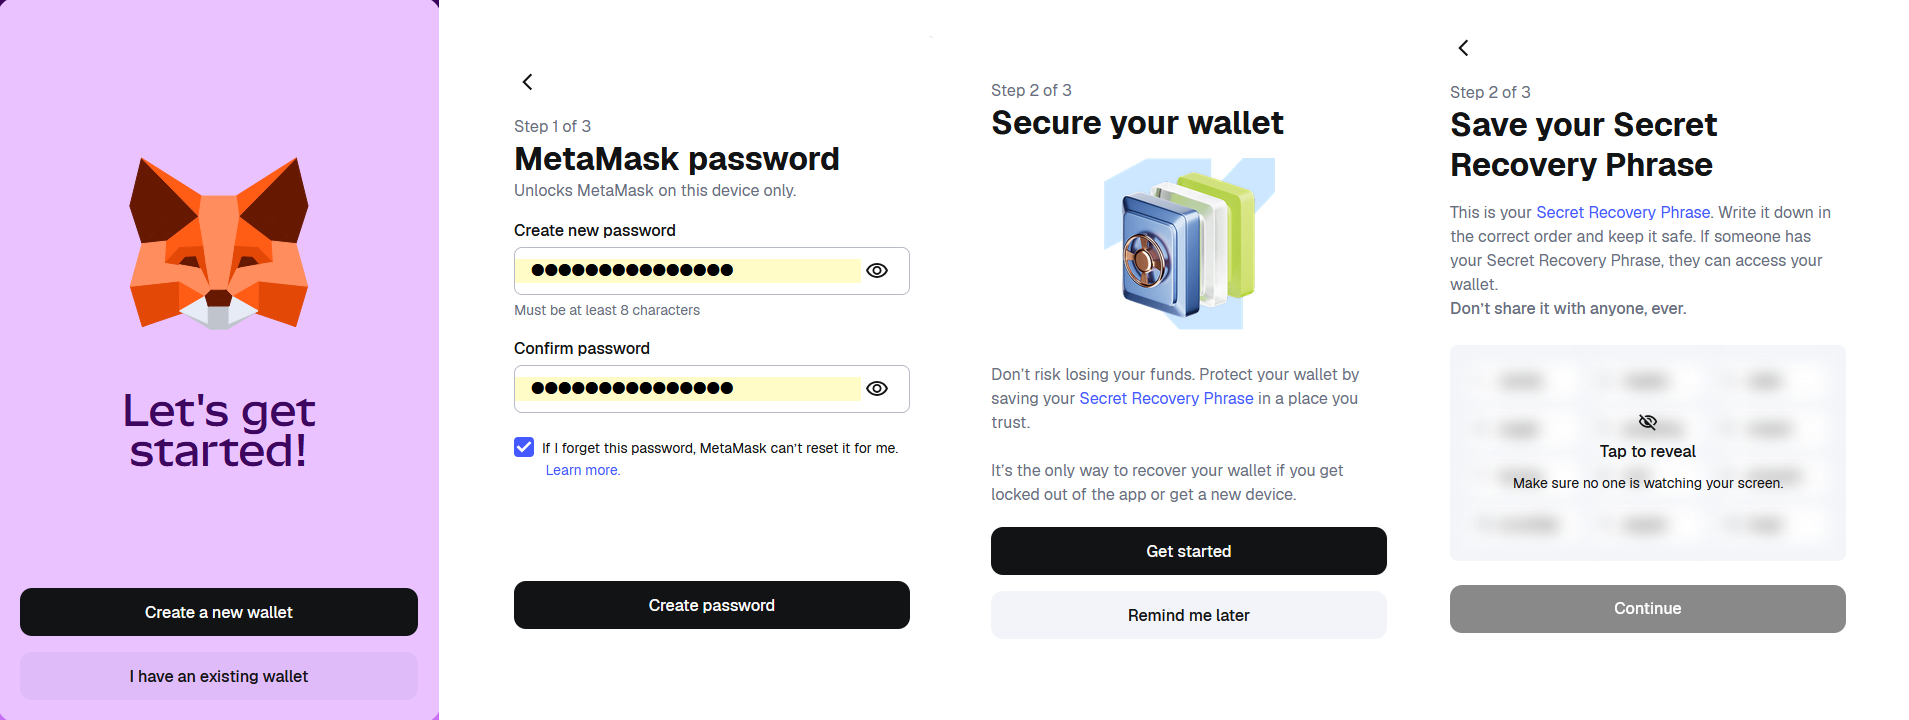Go back from the MetaMask password step
The height and width of the screenshot is (720, 1909).
pyautogui.click(x=528, y=82)
